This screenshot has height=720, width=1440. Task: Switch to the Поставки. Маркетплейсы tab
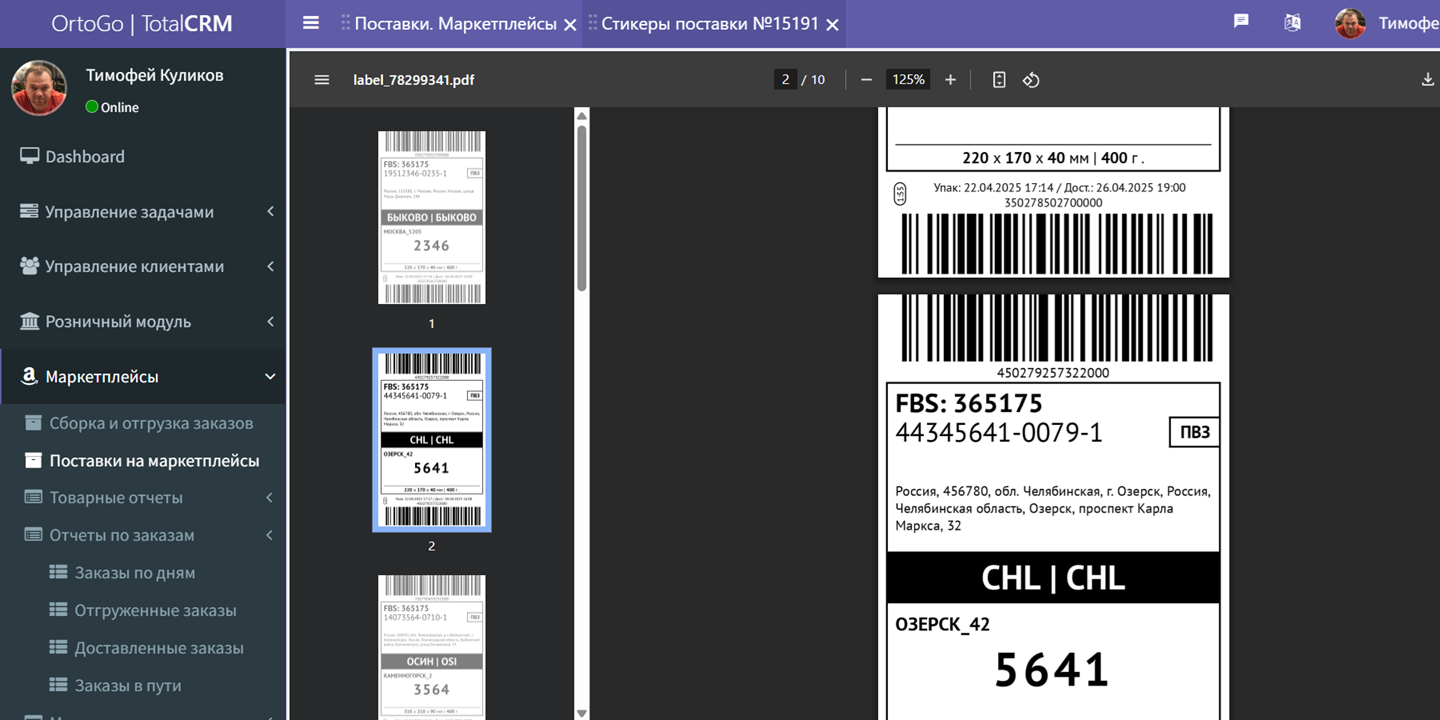(x=456, y=23)
